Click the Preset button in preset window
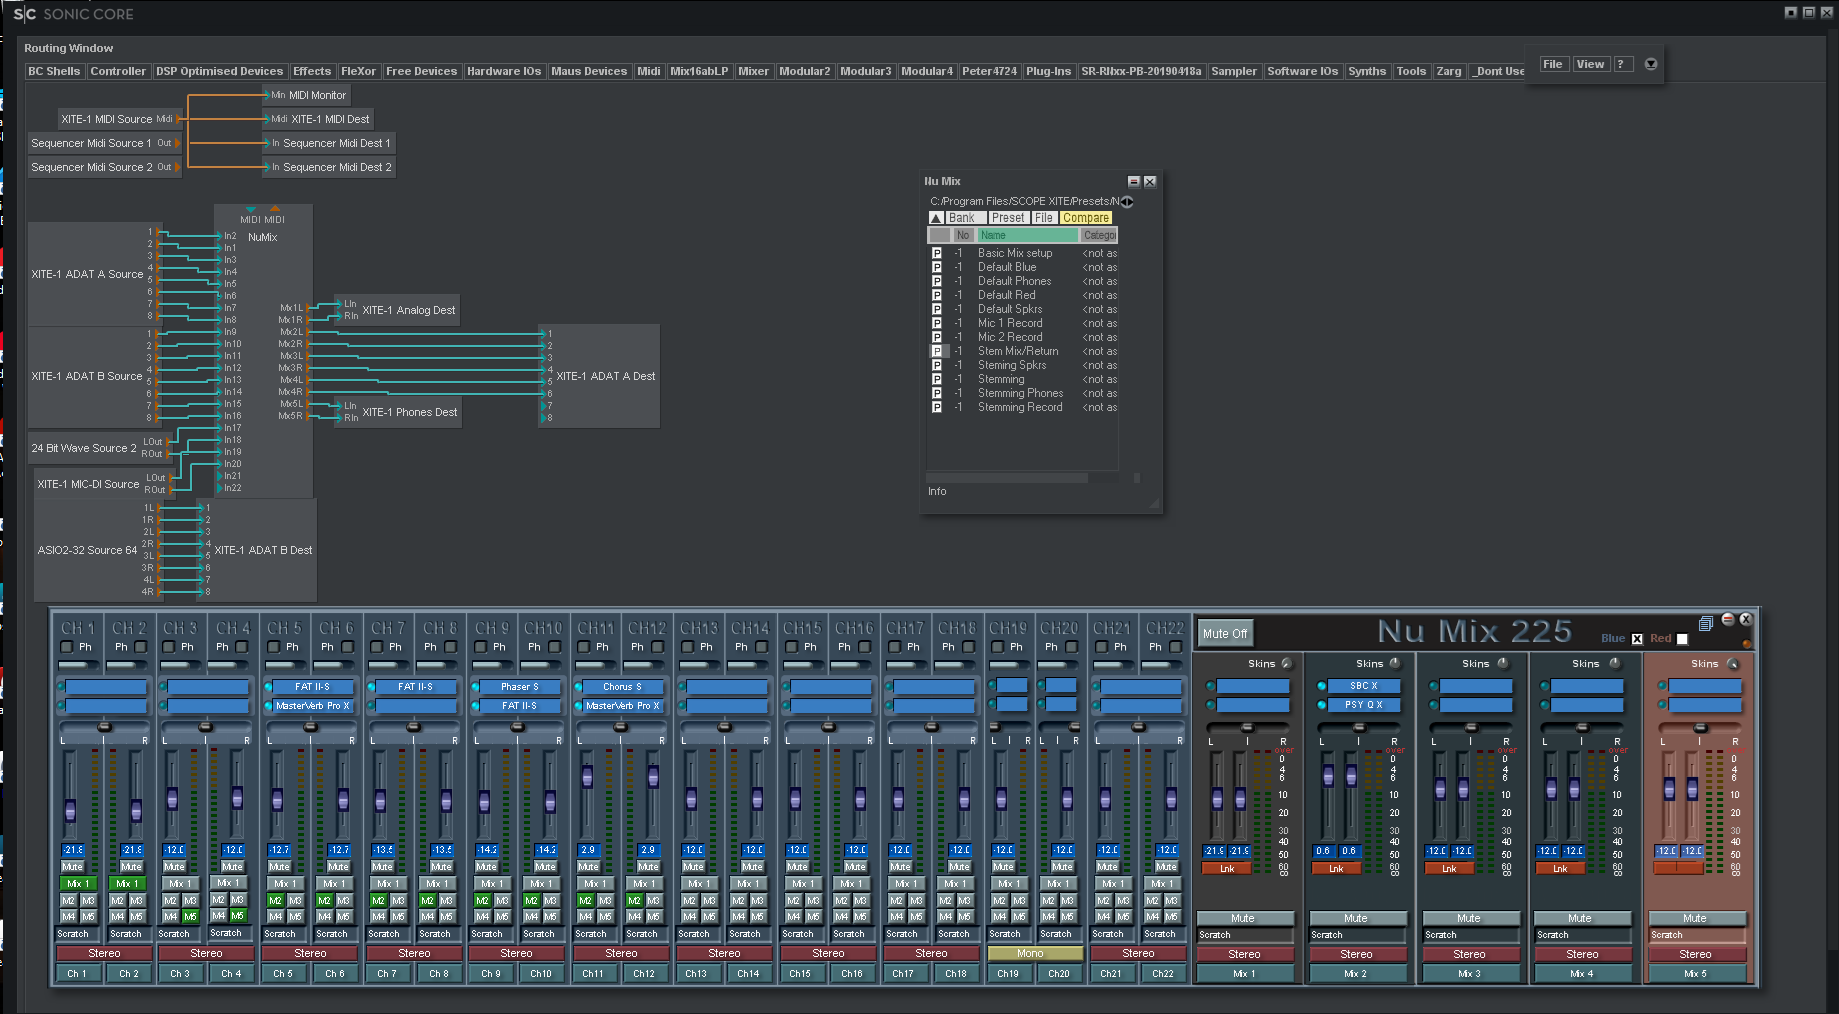Viewport: 1839px width, 1014px height. click(x=1008, y=218)
